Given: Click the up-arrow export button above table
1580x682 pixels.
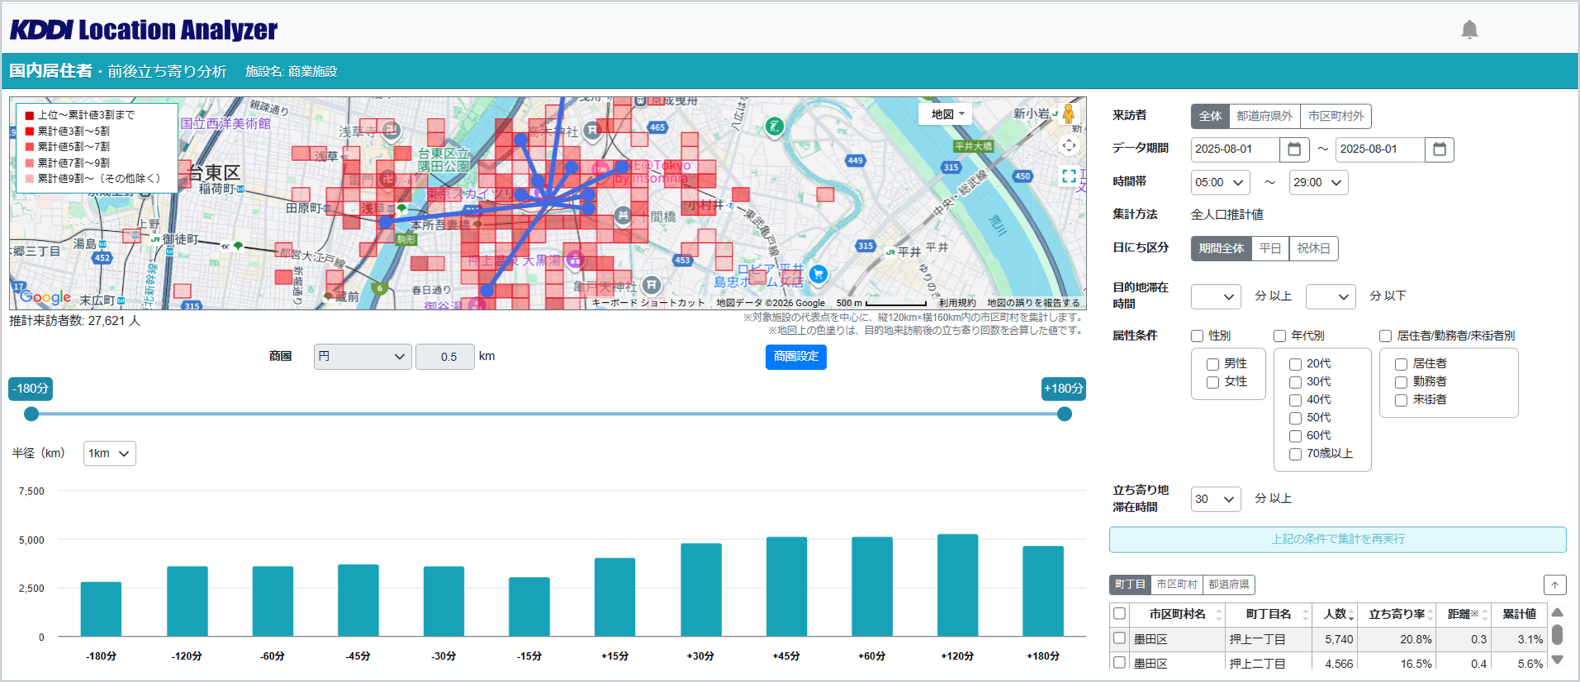Looking at the screenshot, I should pos(1554,585).
